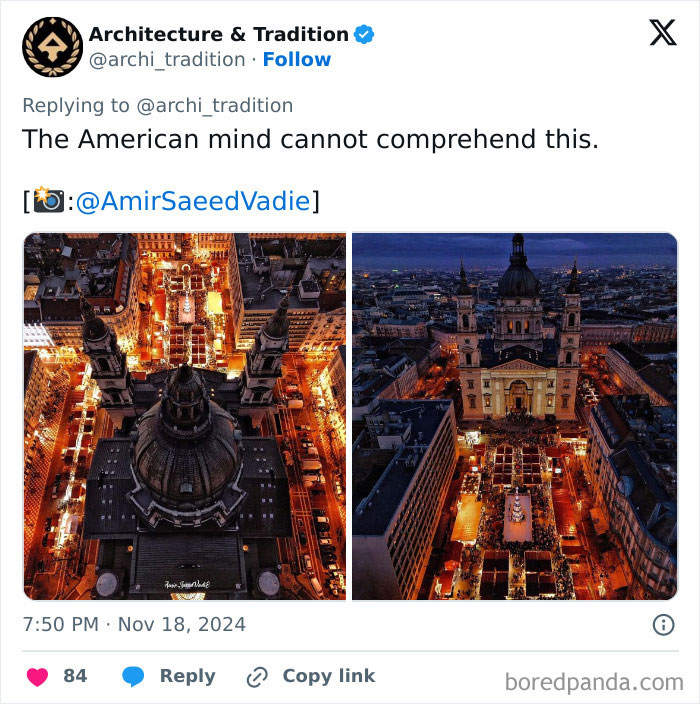Screen dimensions: 700x704
Task: Click the Copy link text
Action: tap(329, 676)
